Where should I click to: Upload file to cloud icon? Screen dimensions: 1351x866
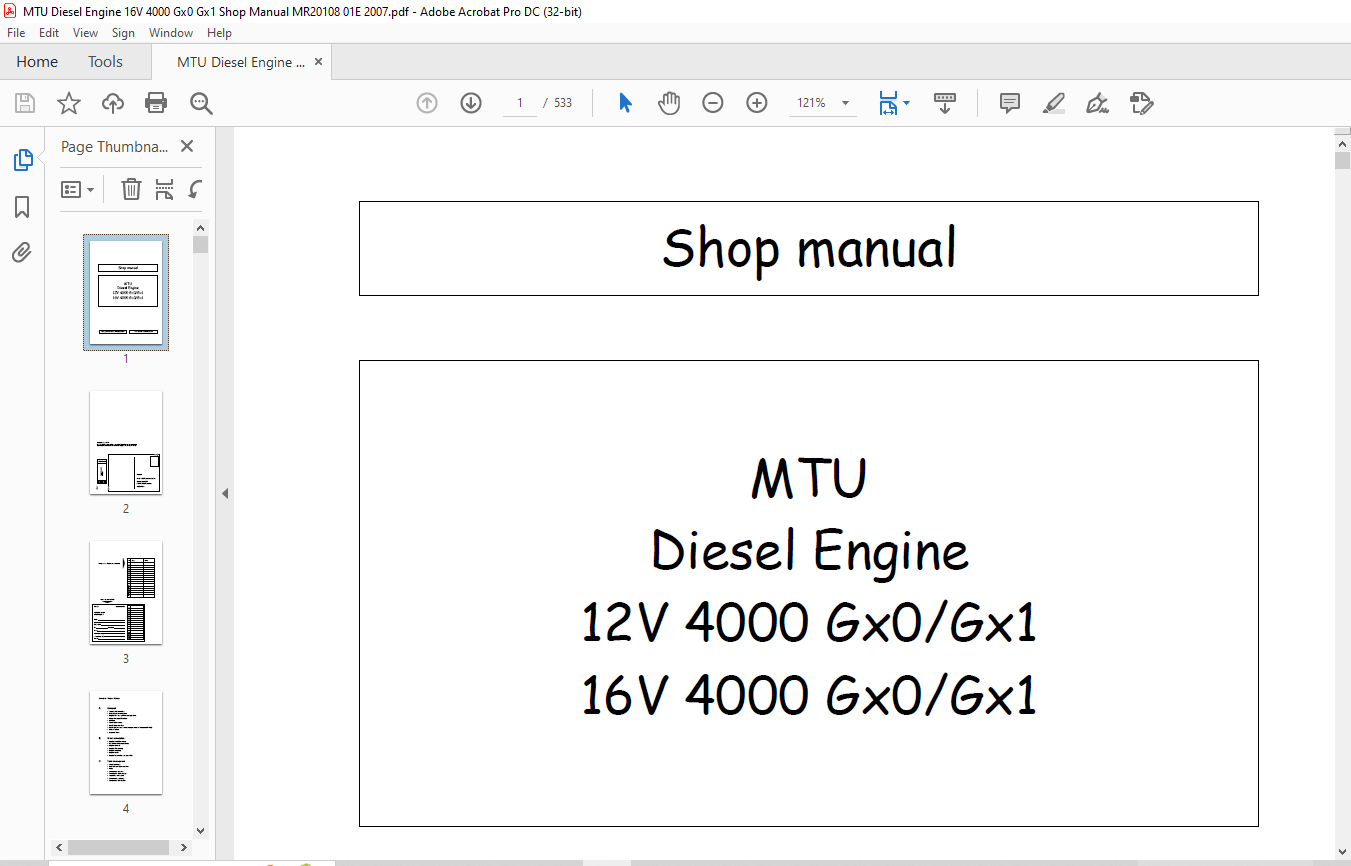tap(113, 103)
